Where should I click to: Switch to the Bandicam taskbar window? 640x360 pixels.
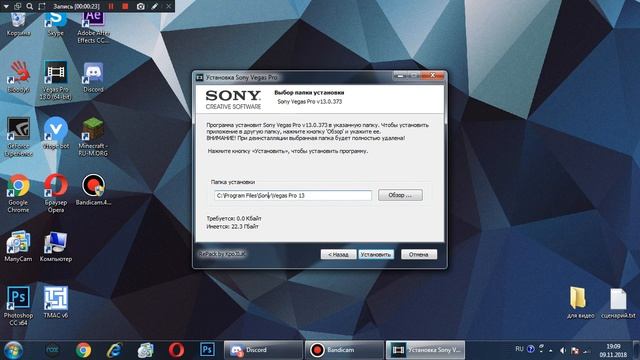[x=344, y=350]
